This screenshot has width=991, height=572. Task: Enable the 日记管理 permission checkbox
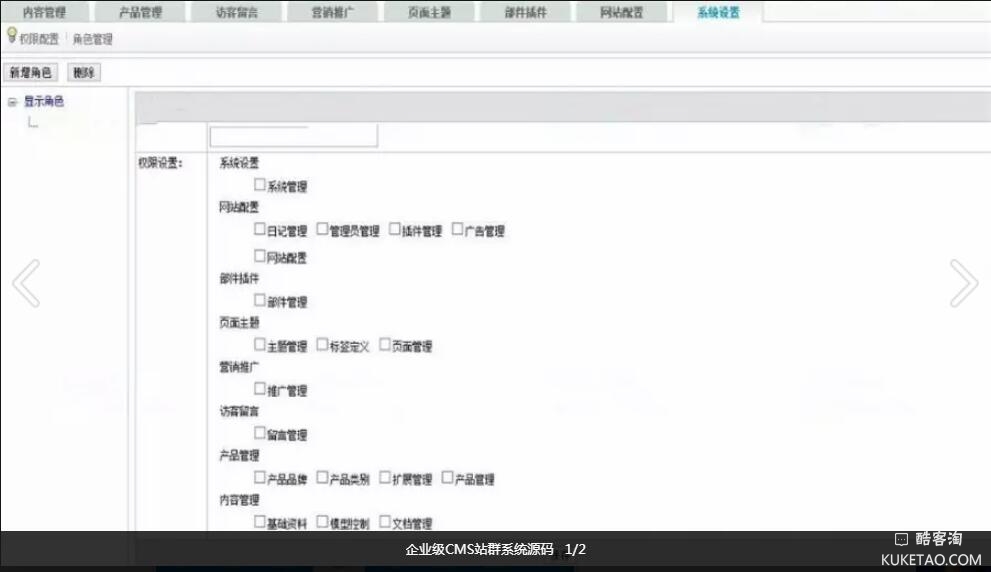259,229
